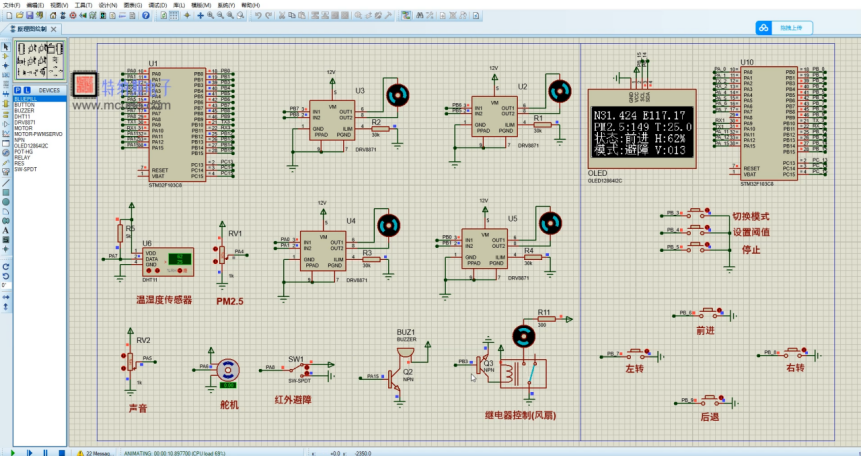This screenshot has height=456, width=861.
Task: Click the Step simulation button
Action: pos(30,453)
